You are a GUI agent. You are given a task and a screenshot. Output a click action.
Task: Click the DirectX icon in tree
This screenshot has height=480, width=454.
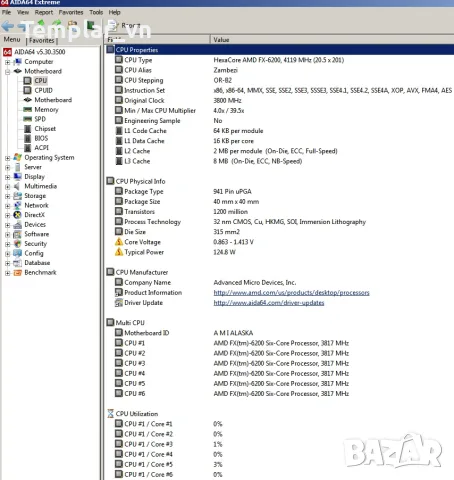coord(17,215)
